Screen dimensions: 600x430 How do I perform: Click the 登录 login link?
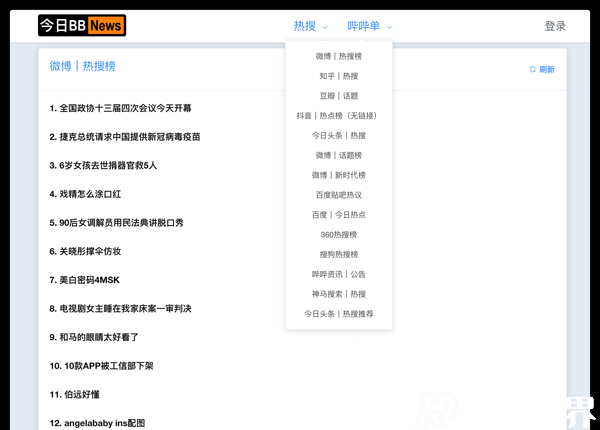coord(555,26)
